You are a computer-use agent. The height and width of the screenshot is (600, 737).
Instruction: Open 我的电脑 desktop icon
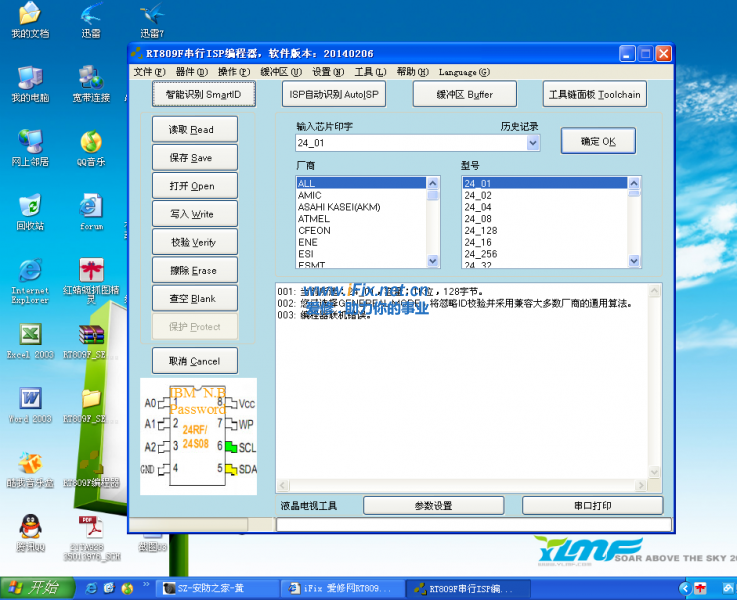click(30, 79)
